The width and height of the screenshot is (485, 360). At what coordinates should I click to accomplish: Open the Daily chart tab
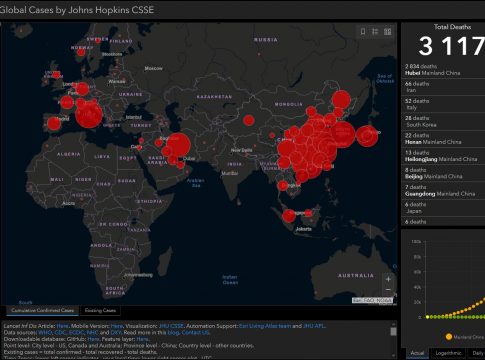[477, 353]
